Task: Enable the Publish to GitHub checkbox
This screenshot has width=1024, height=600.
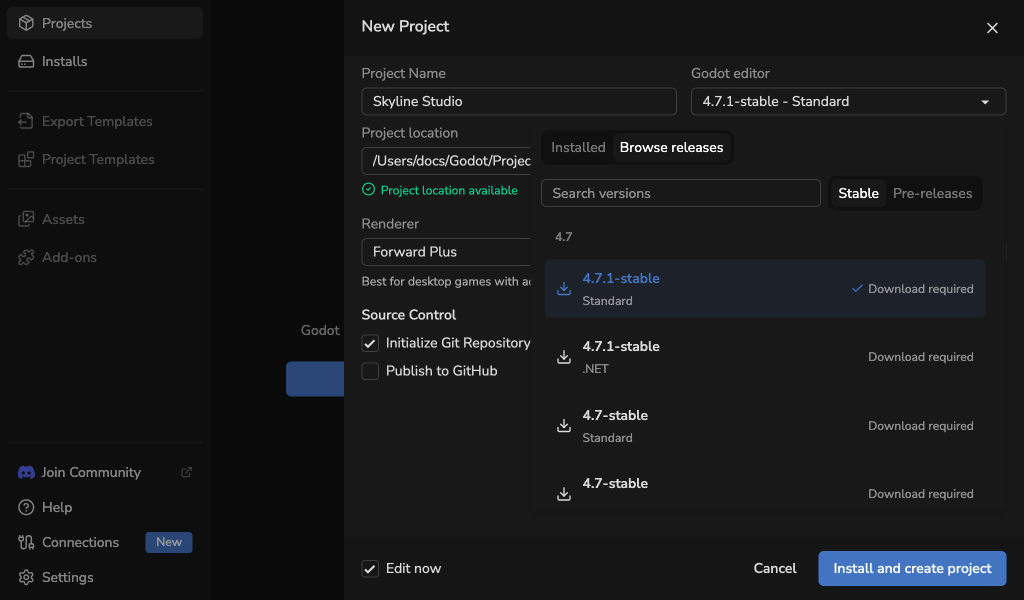Action: 370,371
